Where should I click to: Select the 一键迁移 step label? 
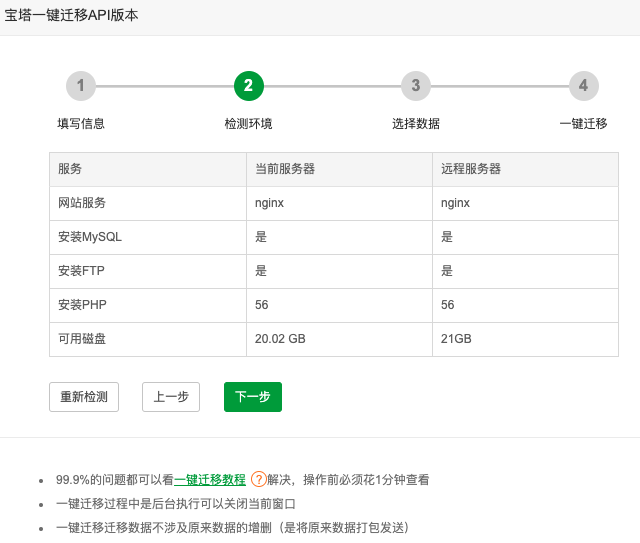(x=583, y=124)
